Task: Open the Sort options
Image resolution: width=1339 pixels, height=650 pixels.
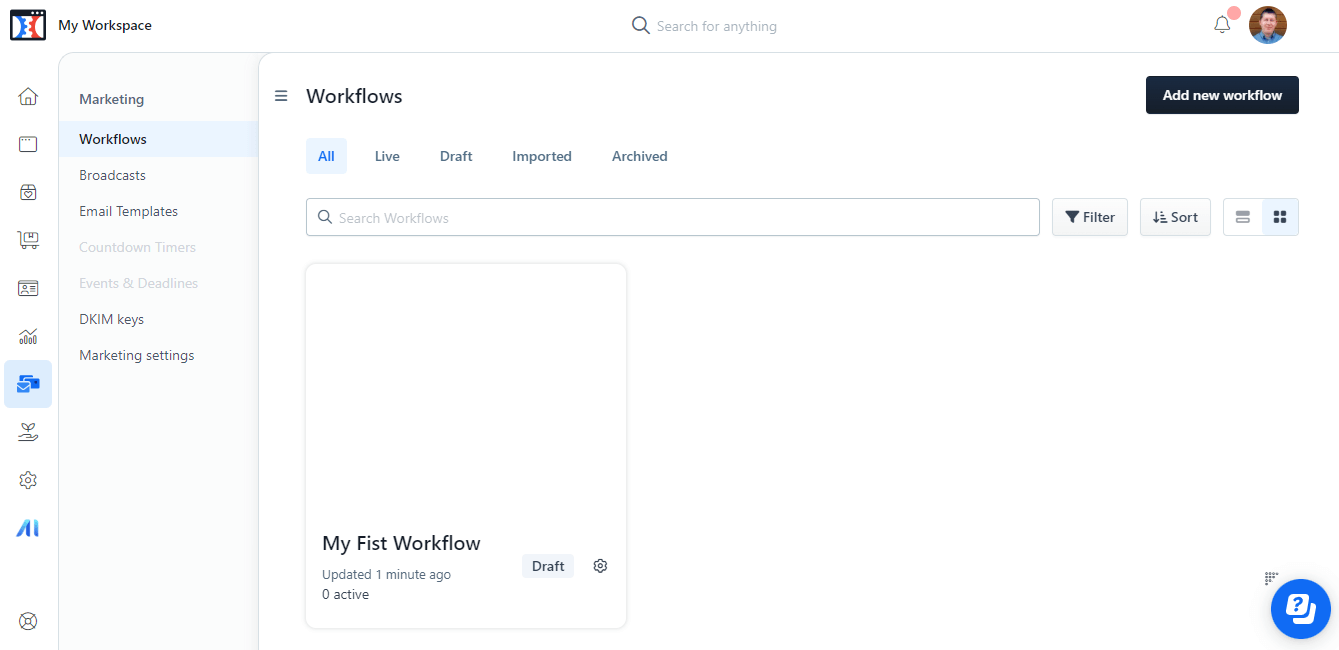Action: 1174,216
